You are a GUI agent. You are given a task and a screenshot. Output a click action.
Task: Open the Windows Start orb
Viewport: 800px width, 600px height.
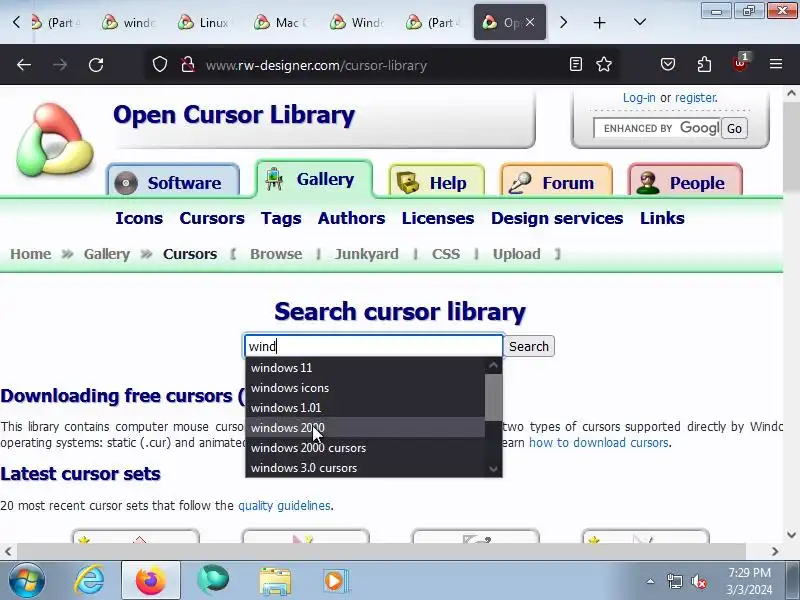[27, 581]
